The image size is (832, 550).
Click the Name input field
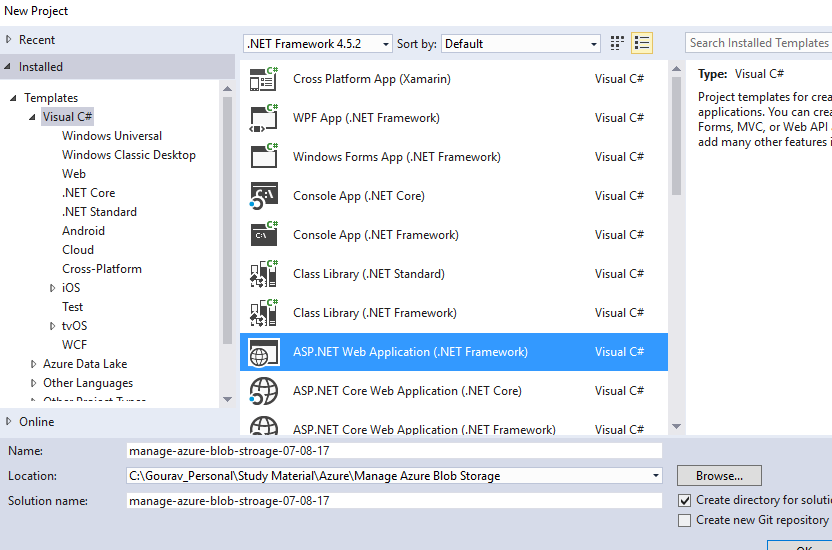click(x=394, y=451)
